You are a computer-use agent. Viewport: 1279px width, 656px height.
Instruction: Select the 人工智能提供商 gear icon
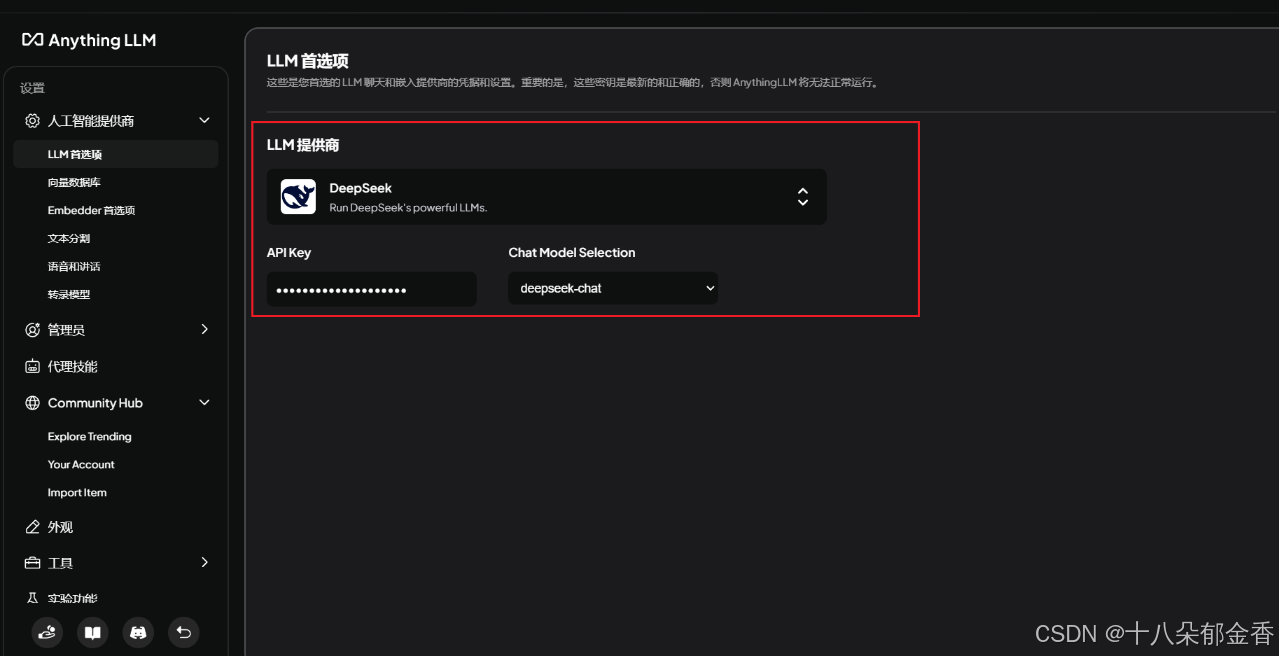pyautogui.click(x=31, y=120)
